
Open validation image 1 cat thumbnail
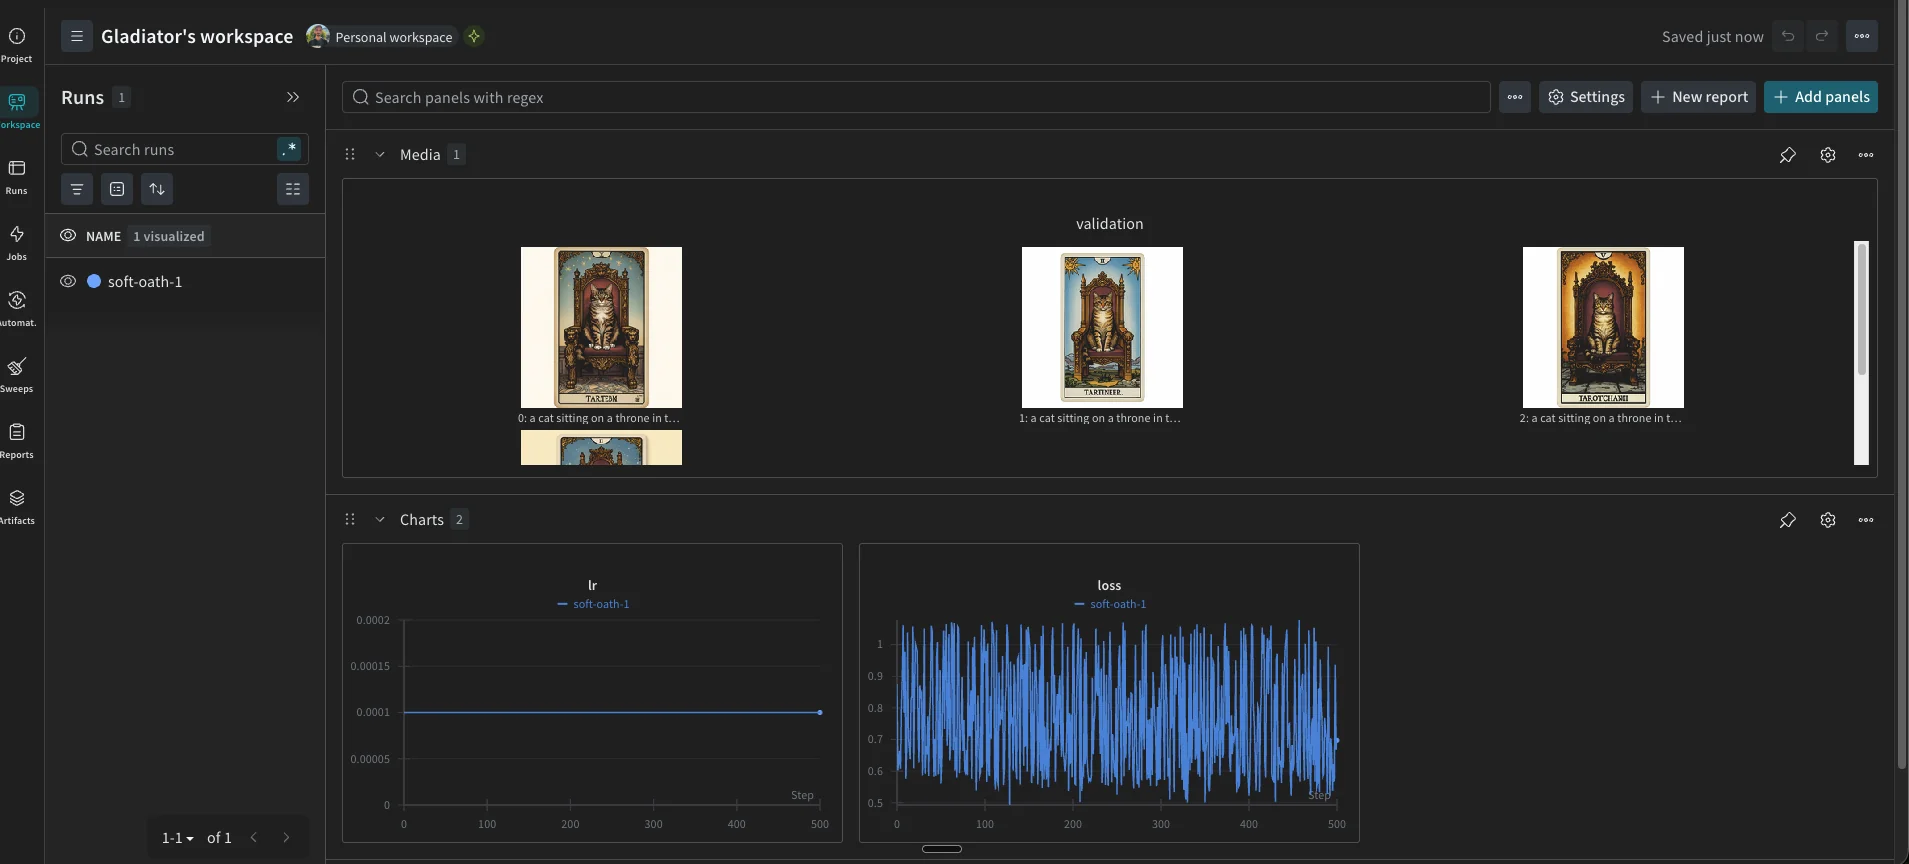1102,327
